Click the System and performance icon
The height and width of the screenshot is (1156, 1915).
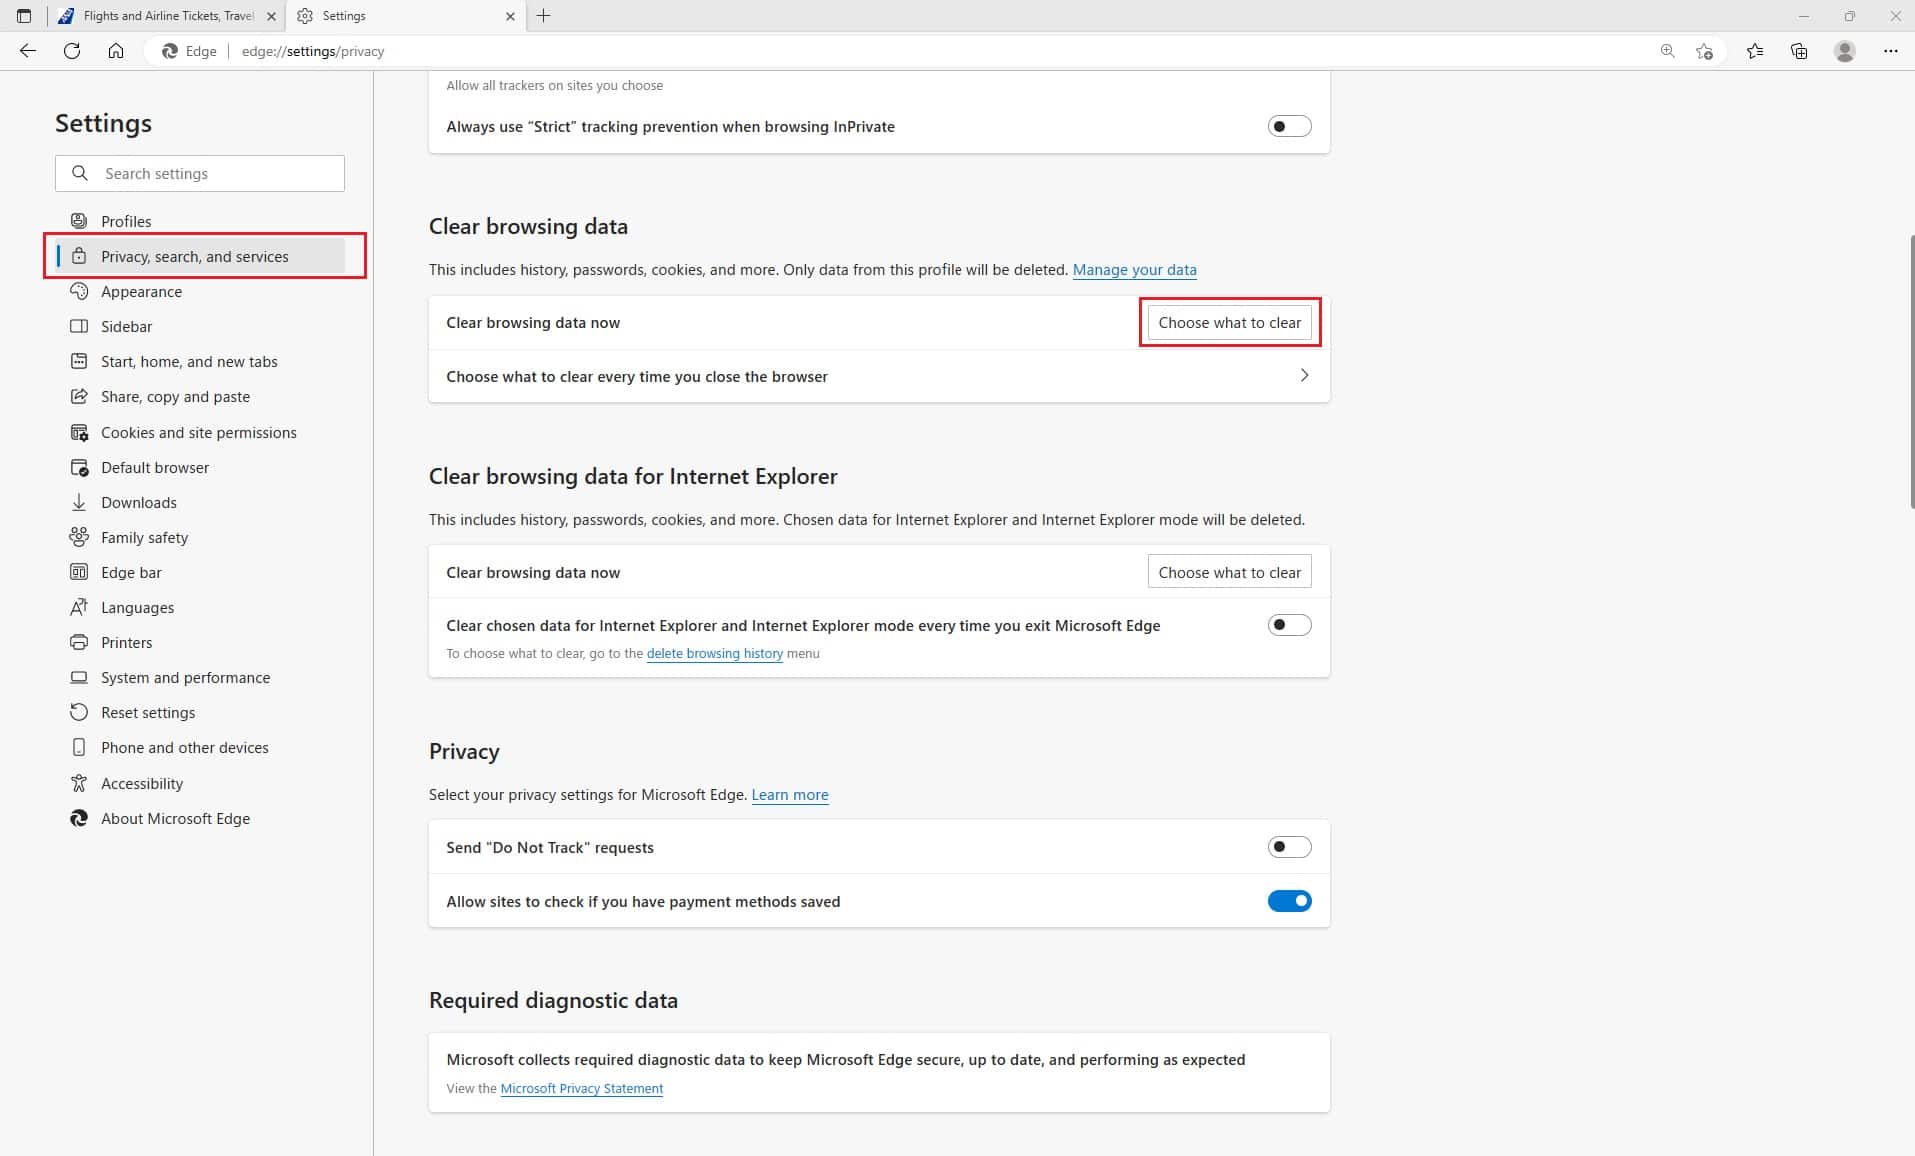point(79,677)
